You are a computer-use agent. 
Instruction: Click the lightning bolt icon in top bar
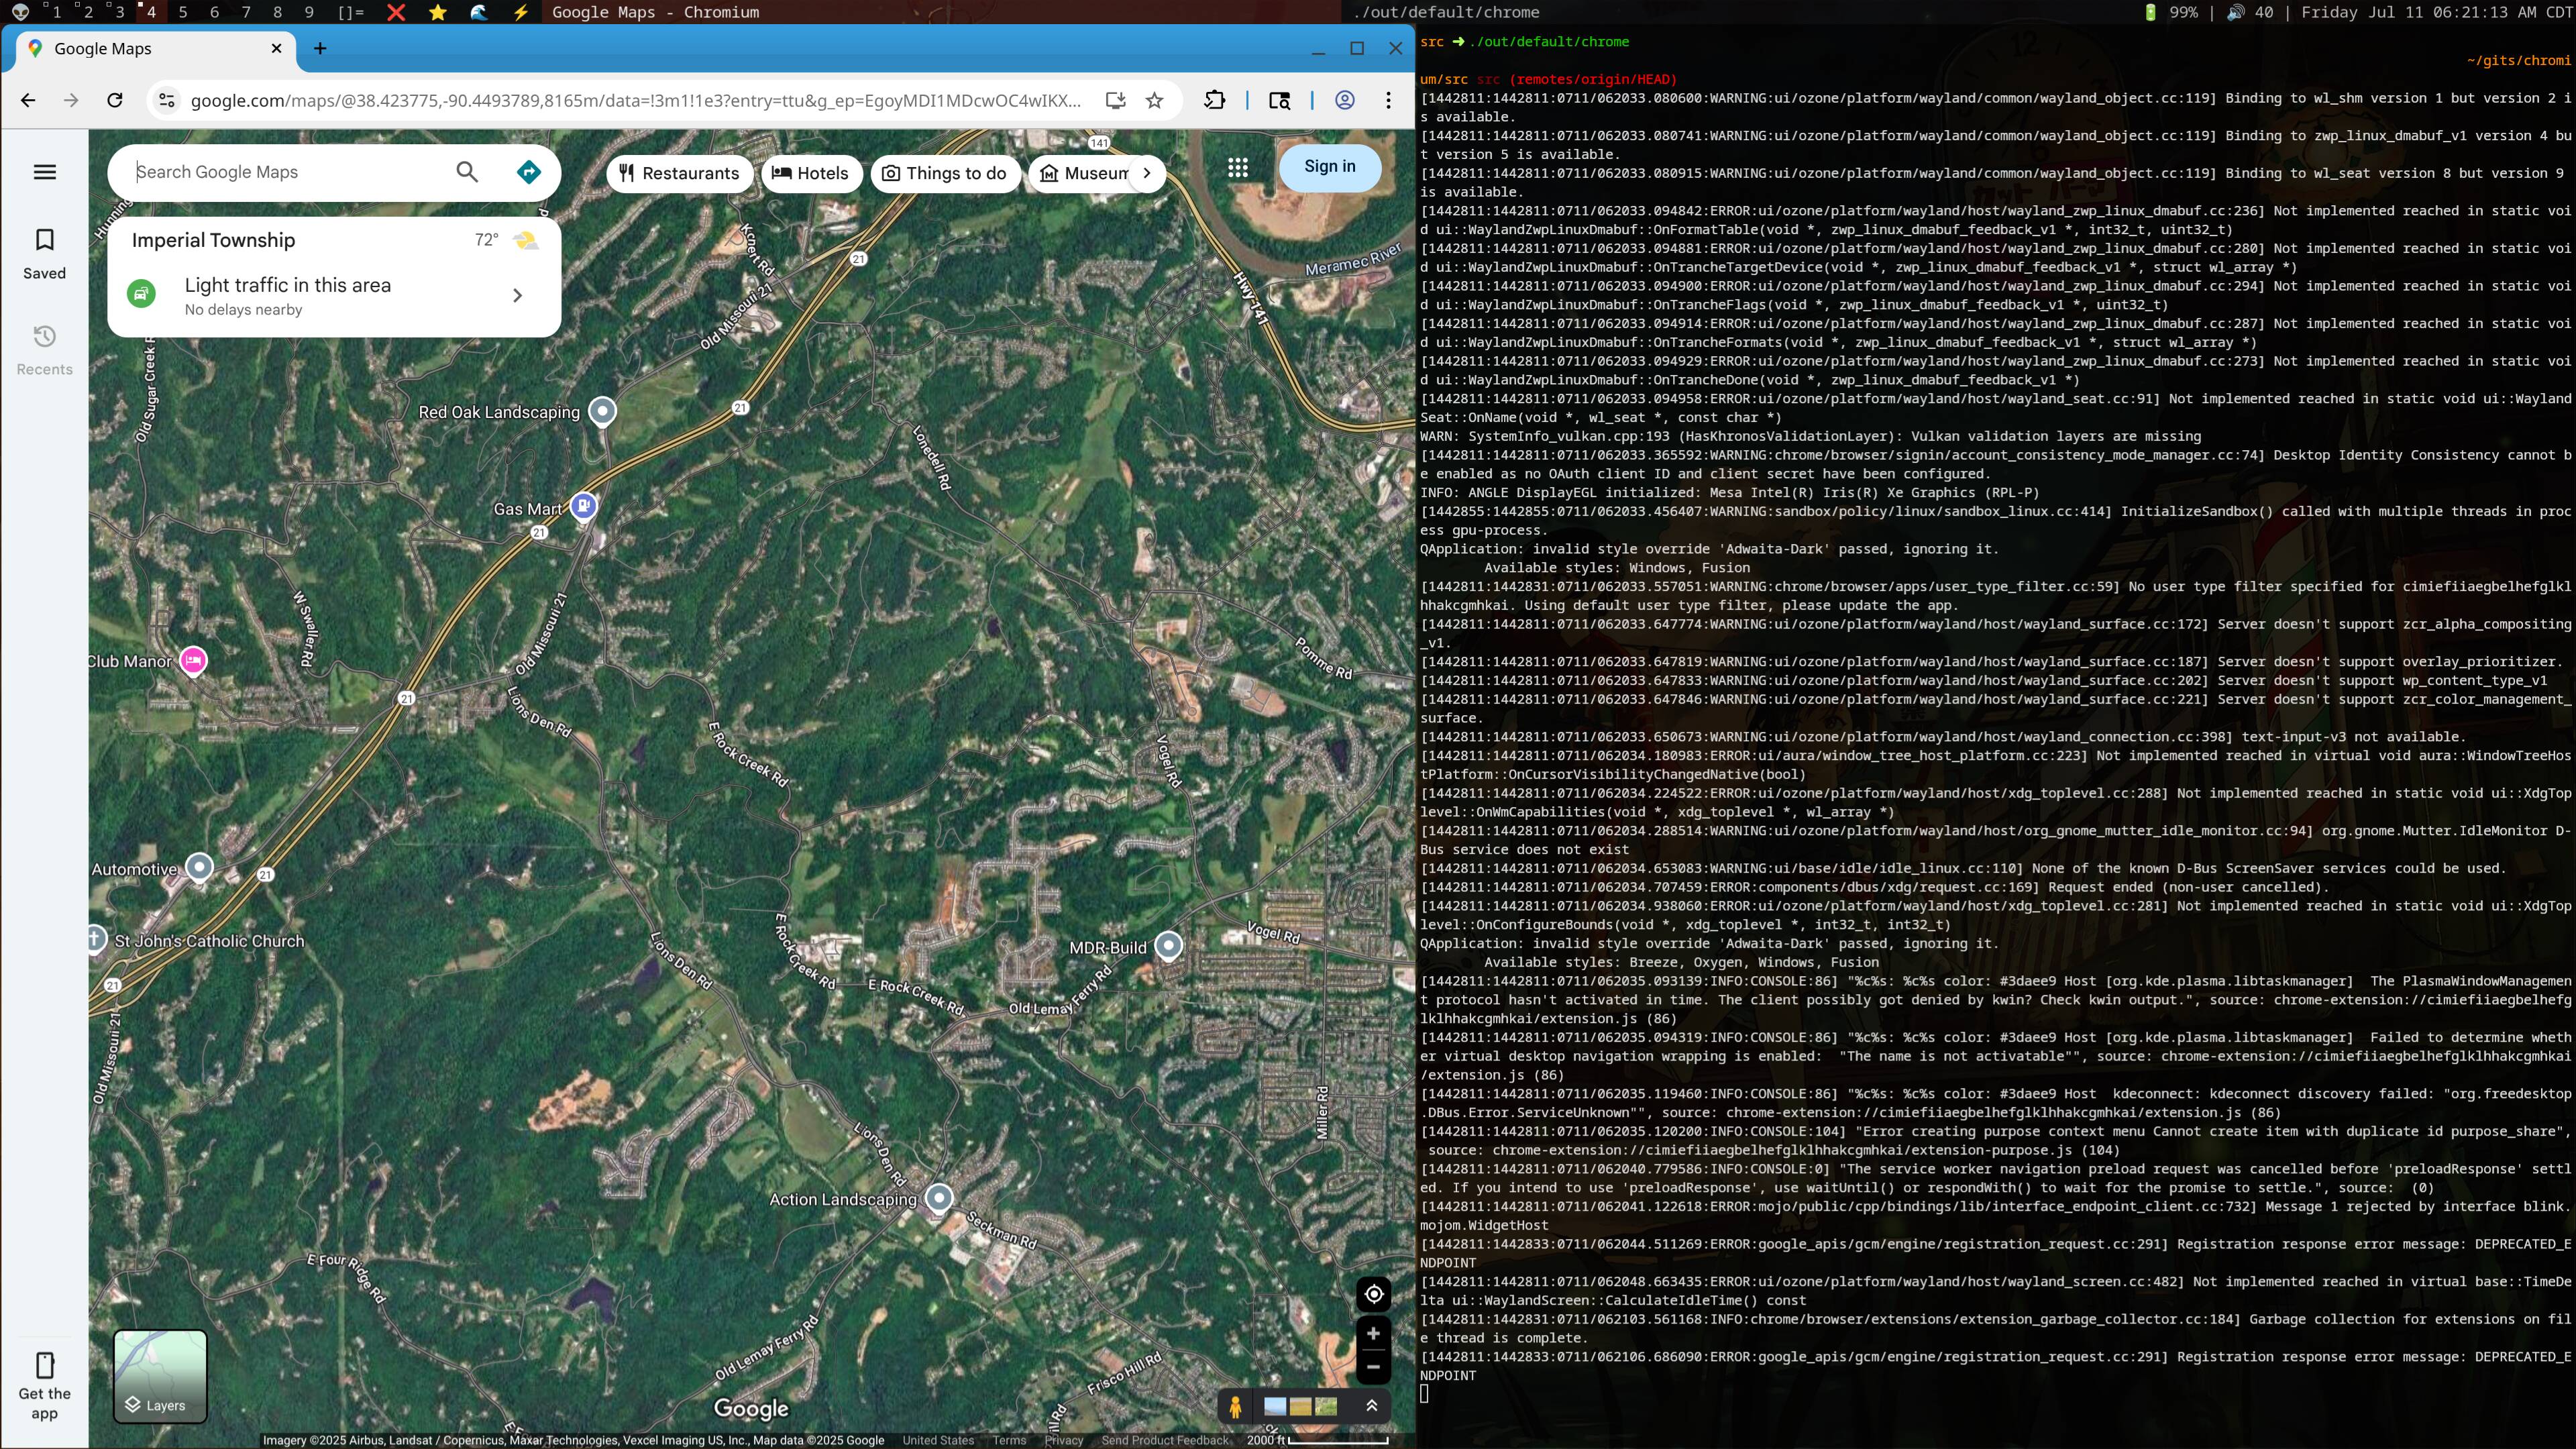click(521, 12)
